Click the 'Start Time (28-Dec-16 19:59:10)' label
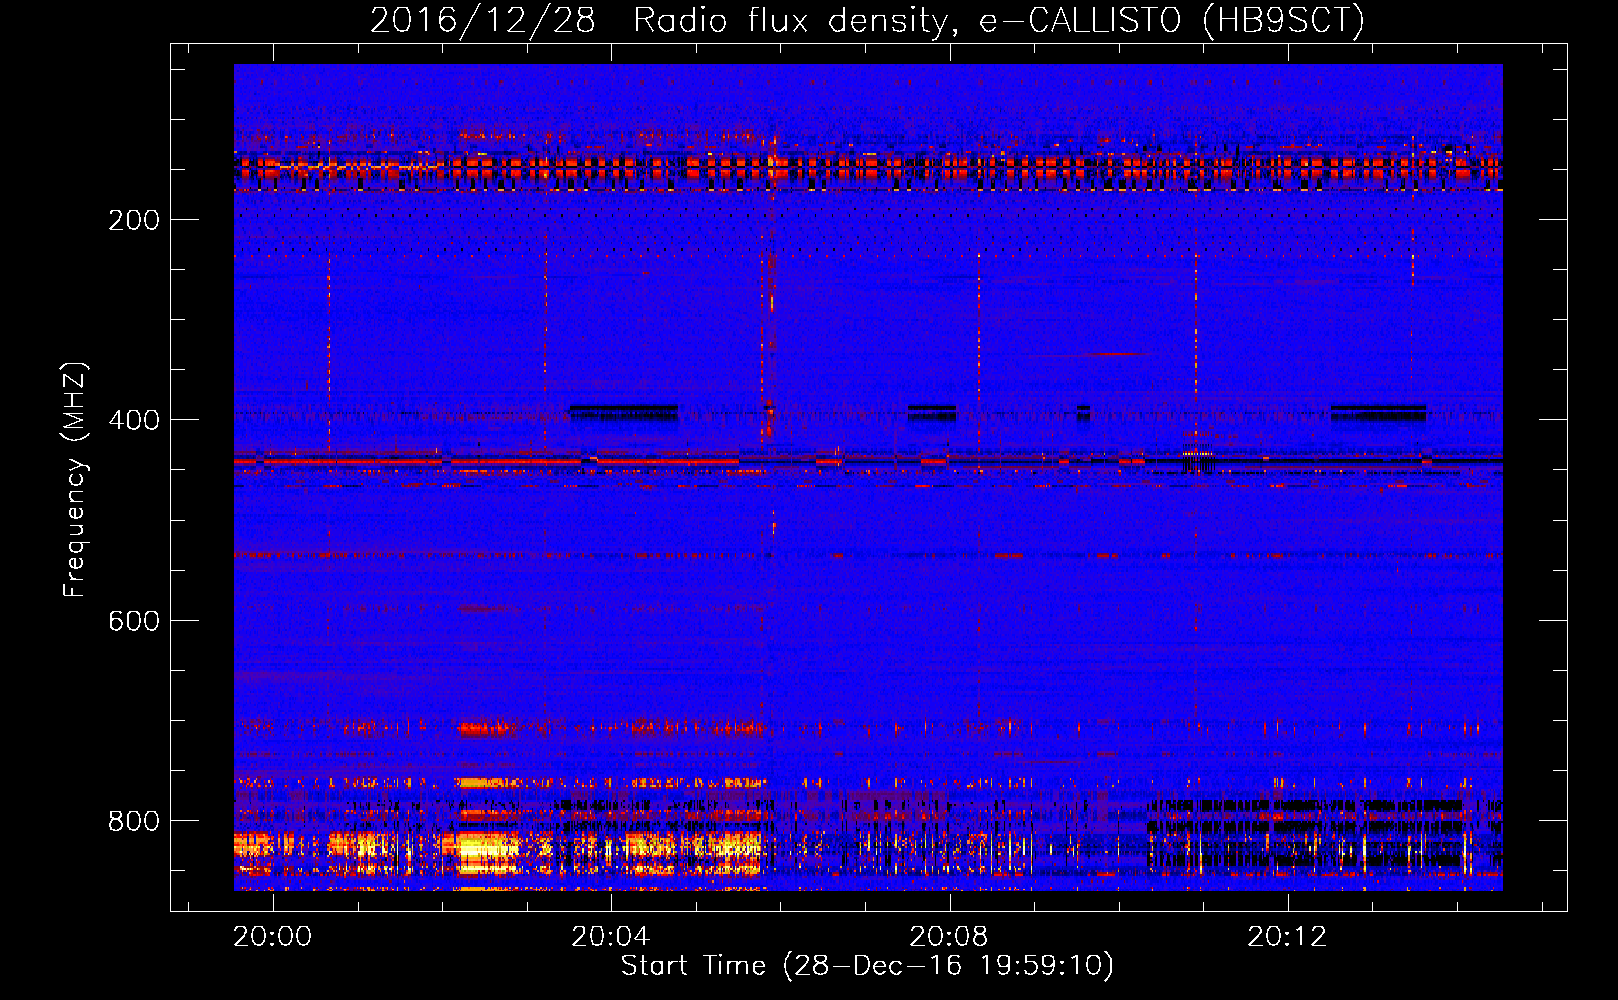Screen dimensions: 1618x1000 pyautogui.click(x=867, y=966)
